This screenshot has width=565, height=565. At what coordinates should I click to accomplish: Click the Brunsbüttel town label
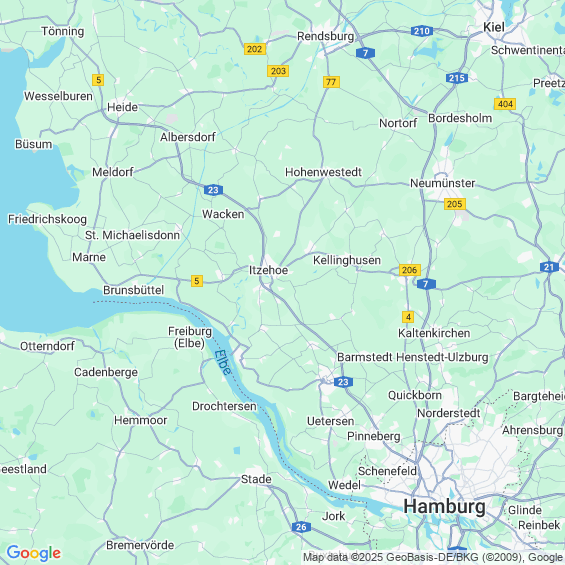(133, 290)
